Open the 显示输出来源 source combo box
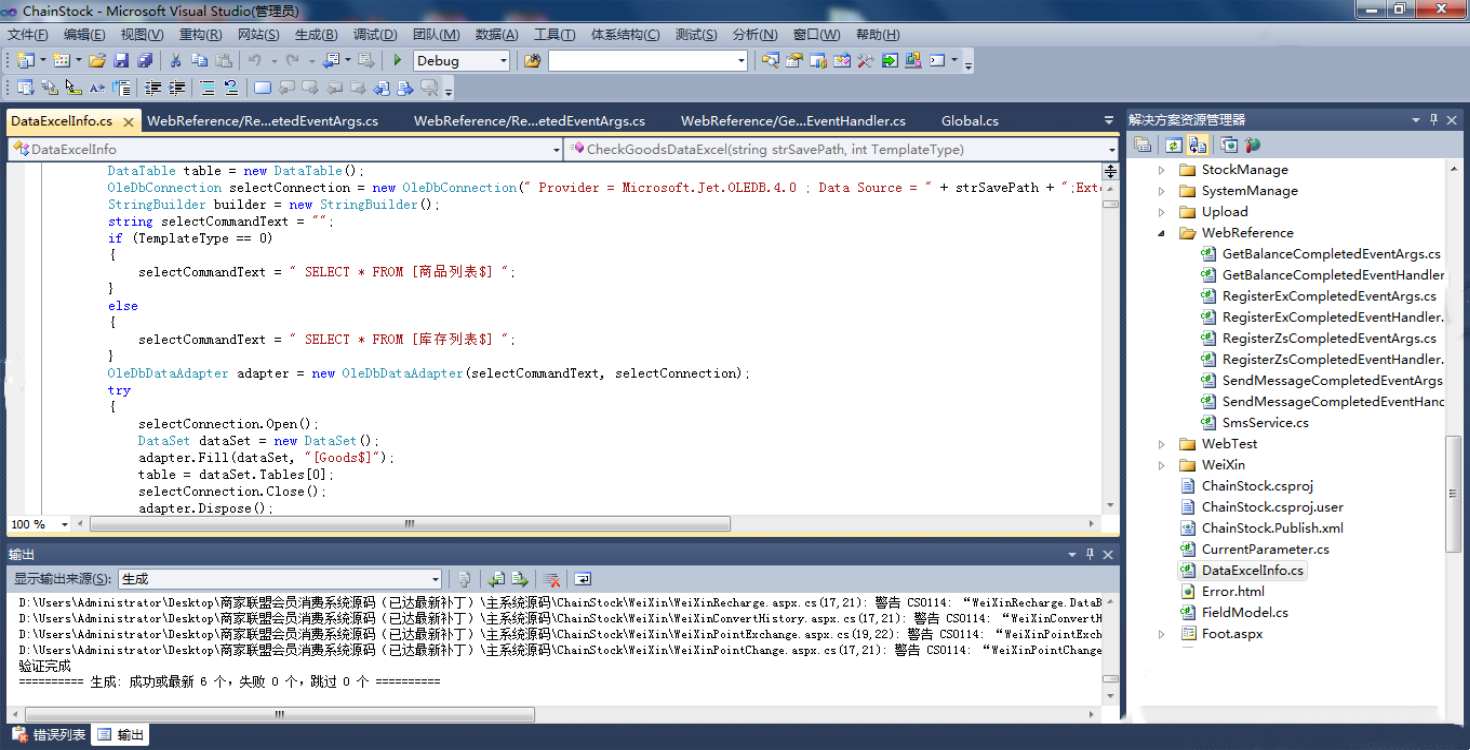1470x750 pixels. pyautogui.click(x=280, y=579)
